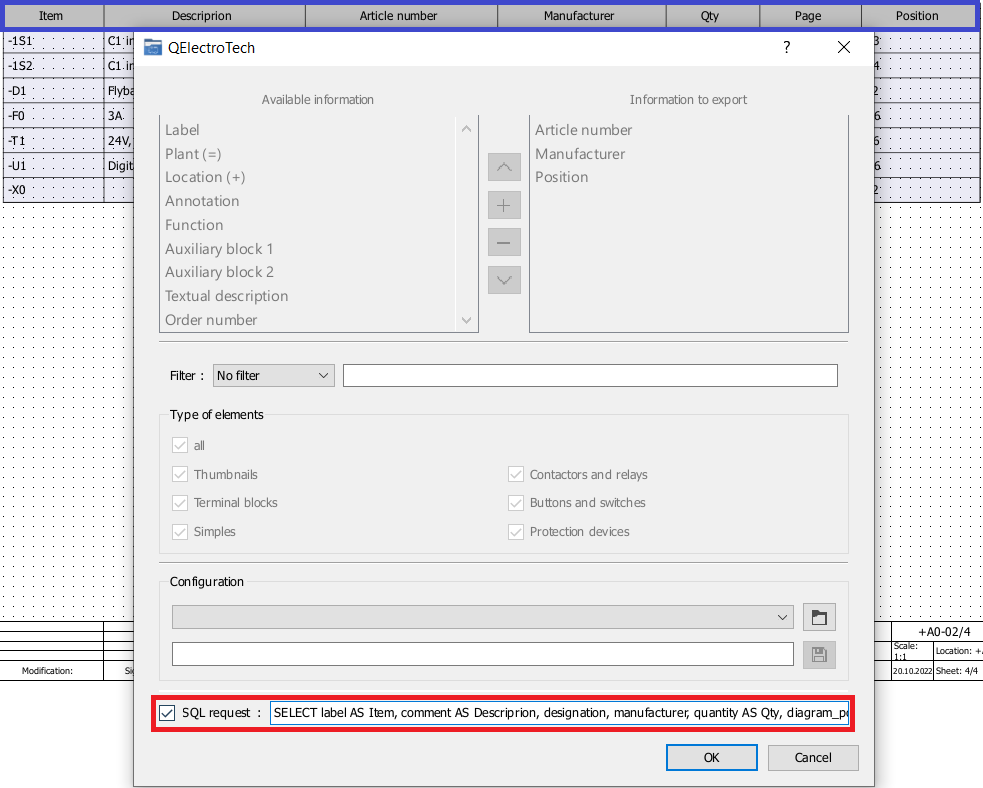Click the dialog help question mark

pyautogui.click(x=786, y=47)
